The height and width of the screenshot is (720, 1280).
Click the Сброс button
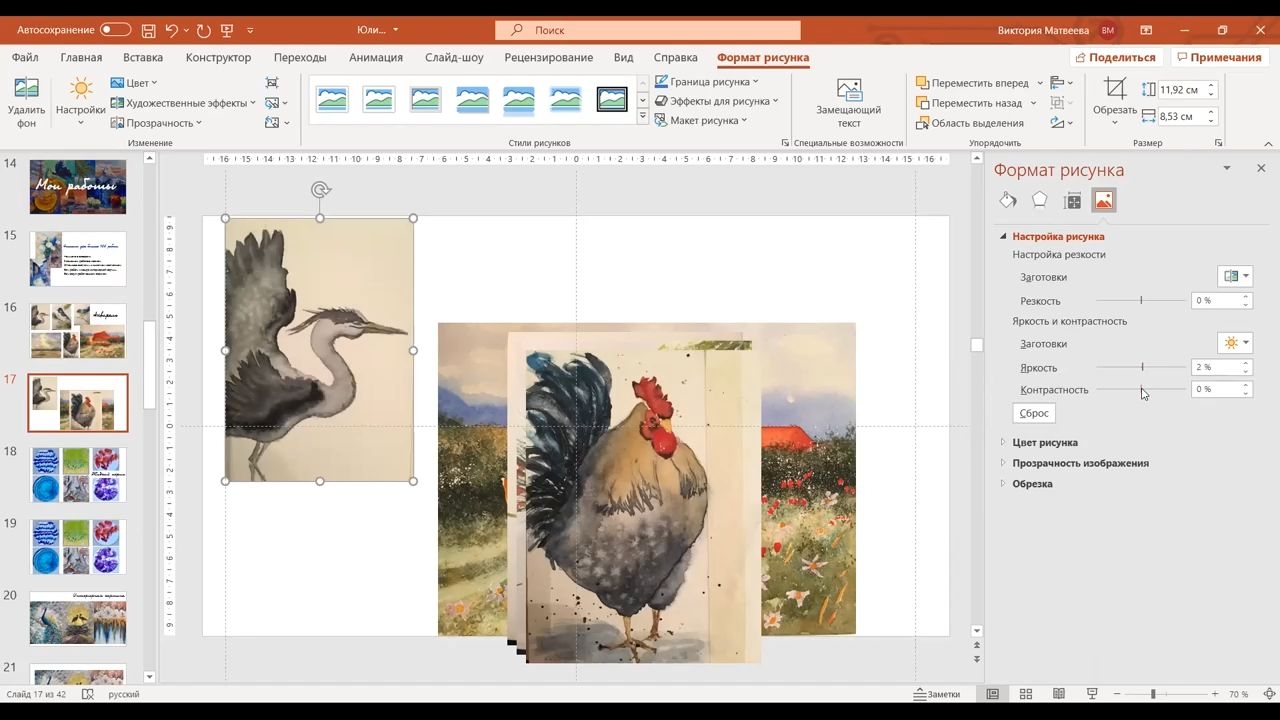click(1034, 413)
